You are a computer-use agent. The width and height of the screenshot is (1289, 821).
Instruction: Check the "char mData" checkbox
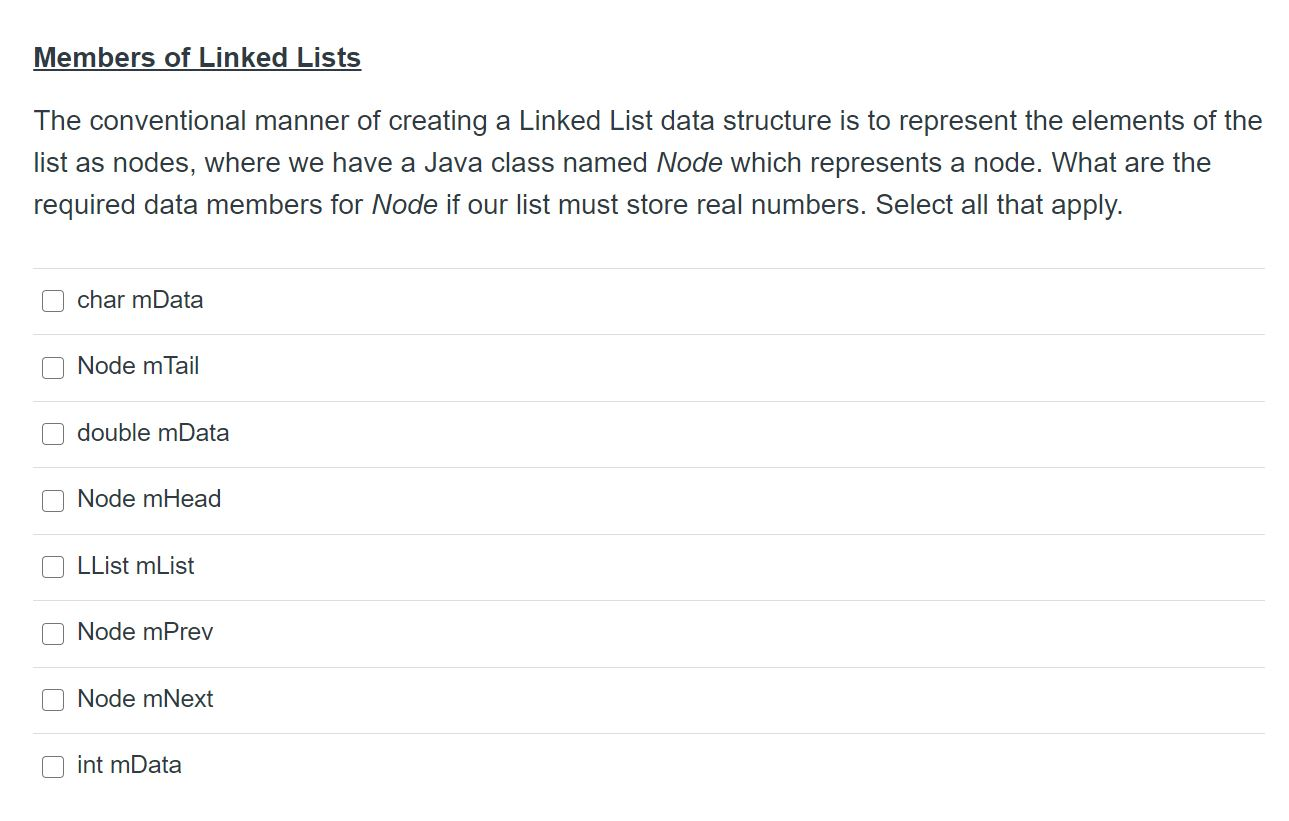(x=52, y=300)
